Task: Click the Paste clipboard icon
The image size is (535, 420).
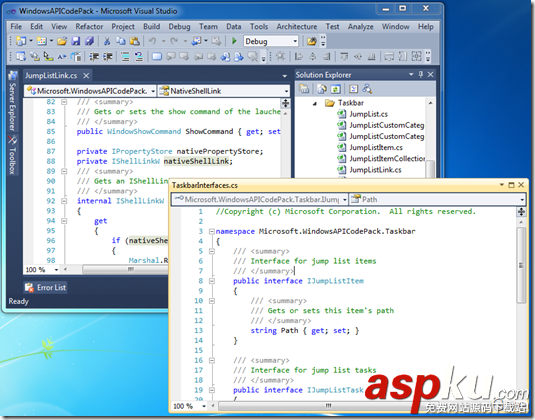Action: 134,41
